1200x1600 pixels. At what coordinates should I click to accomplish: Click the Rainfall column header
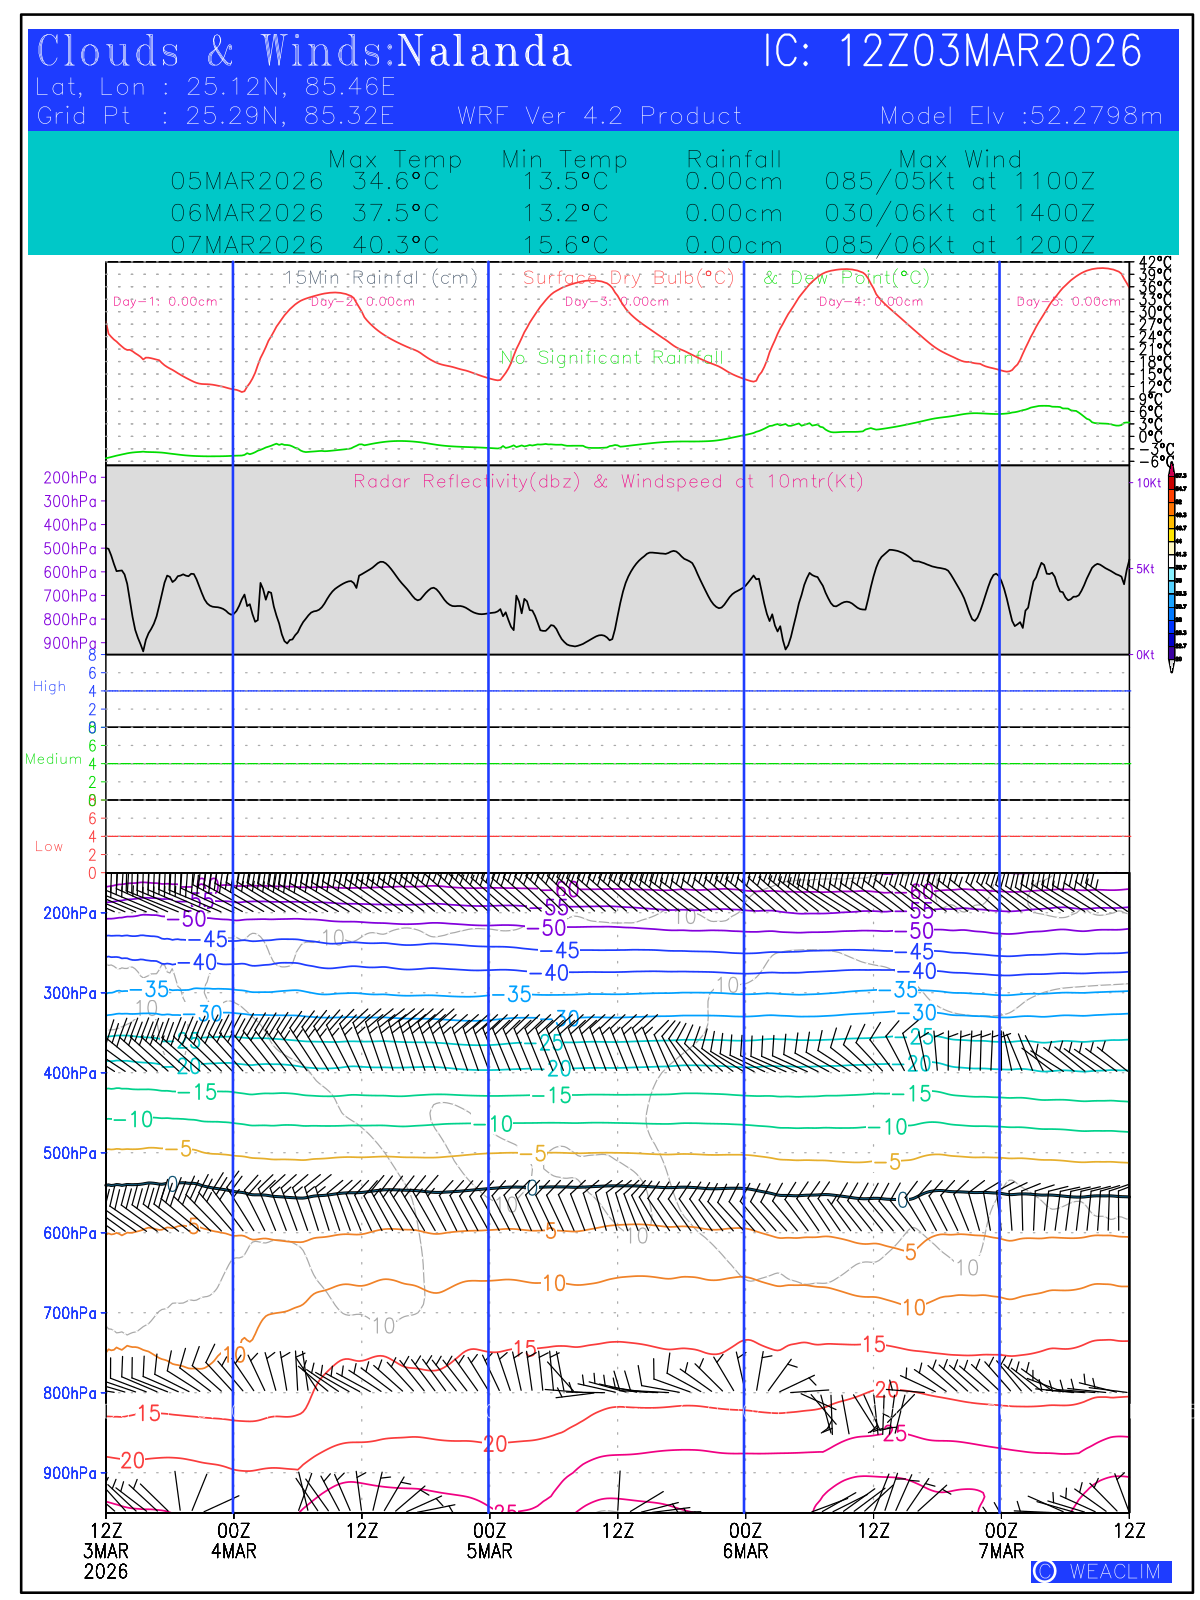point(734,160)
